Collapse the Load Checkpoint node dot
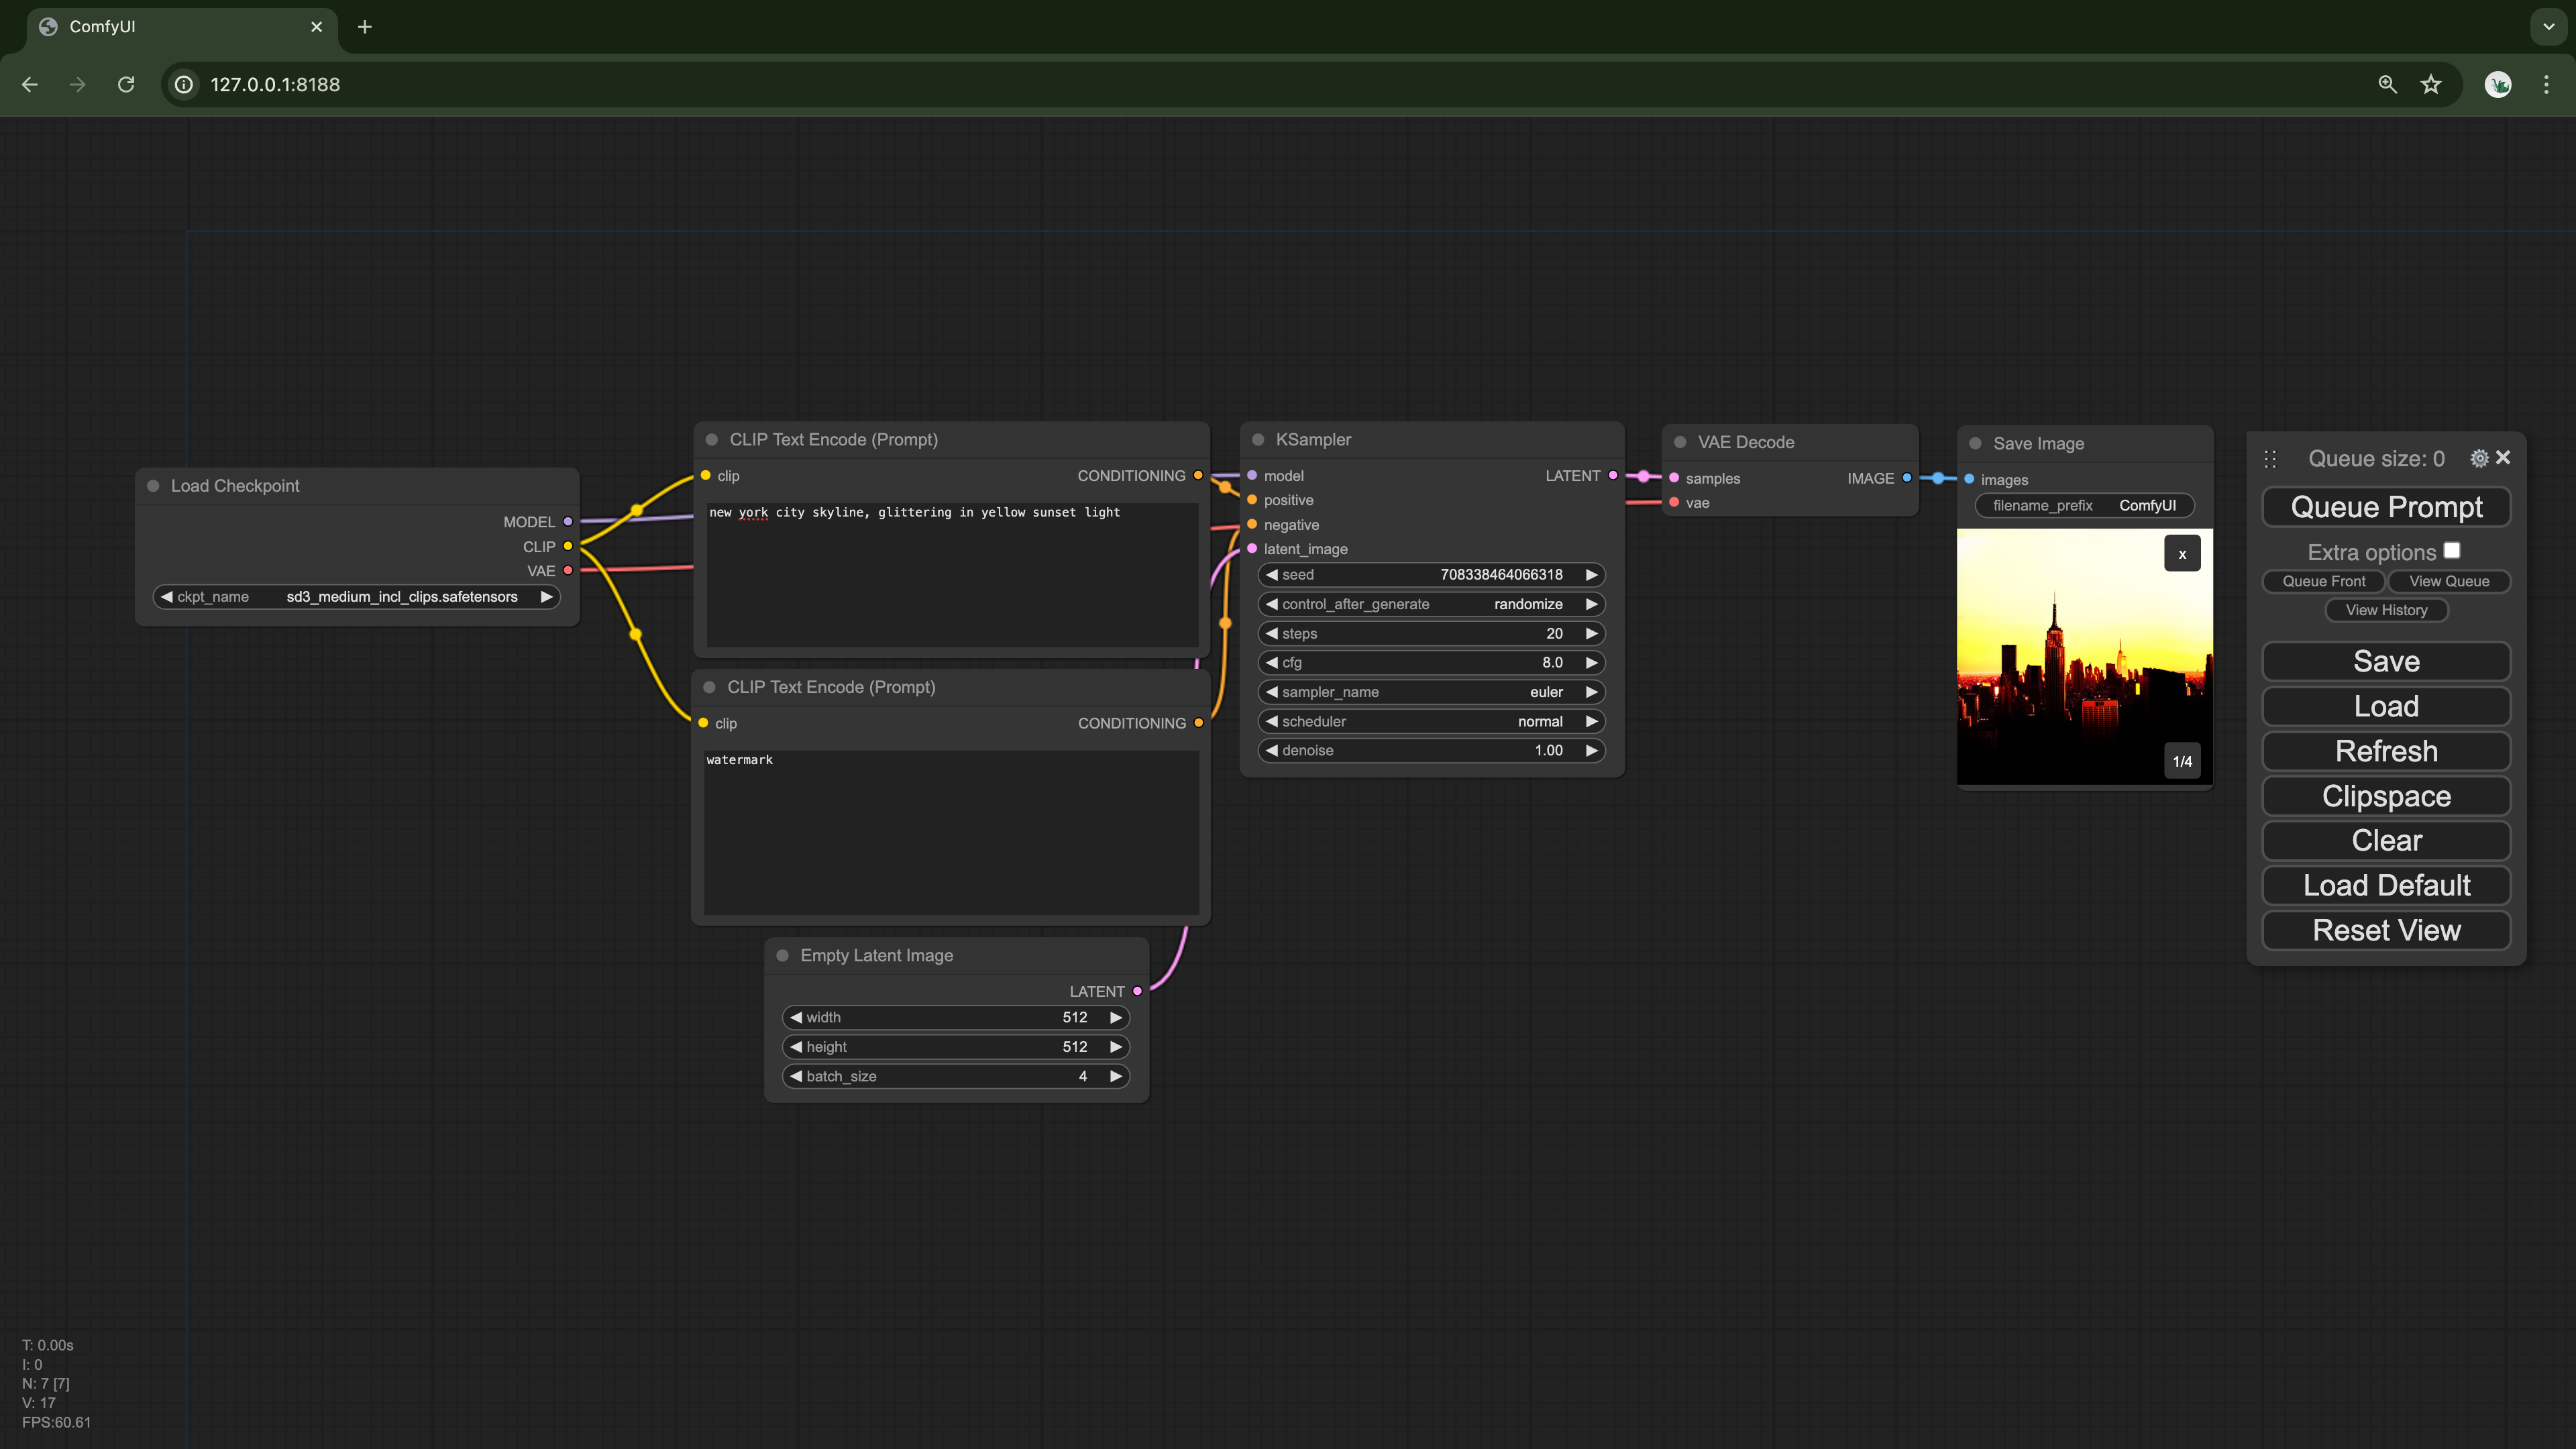The height and width of the screenshot is (1449, 2576). tap(154, 485)
